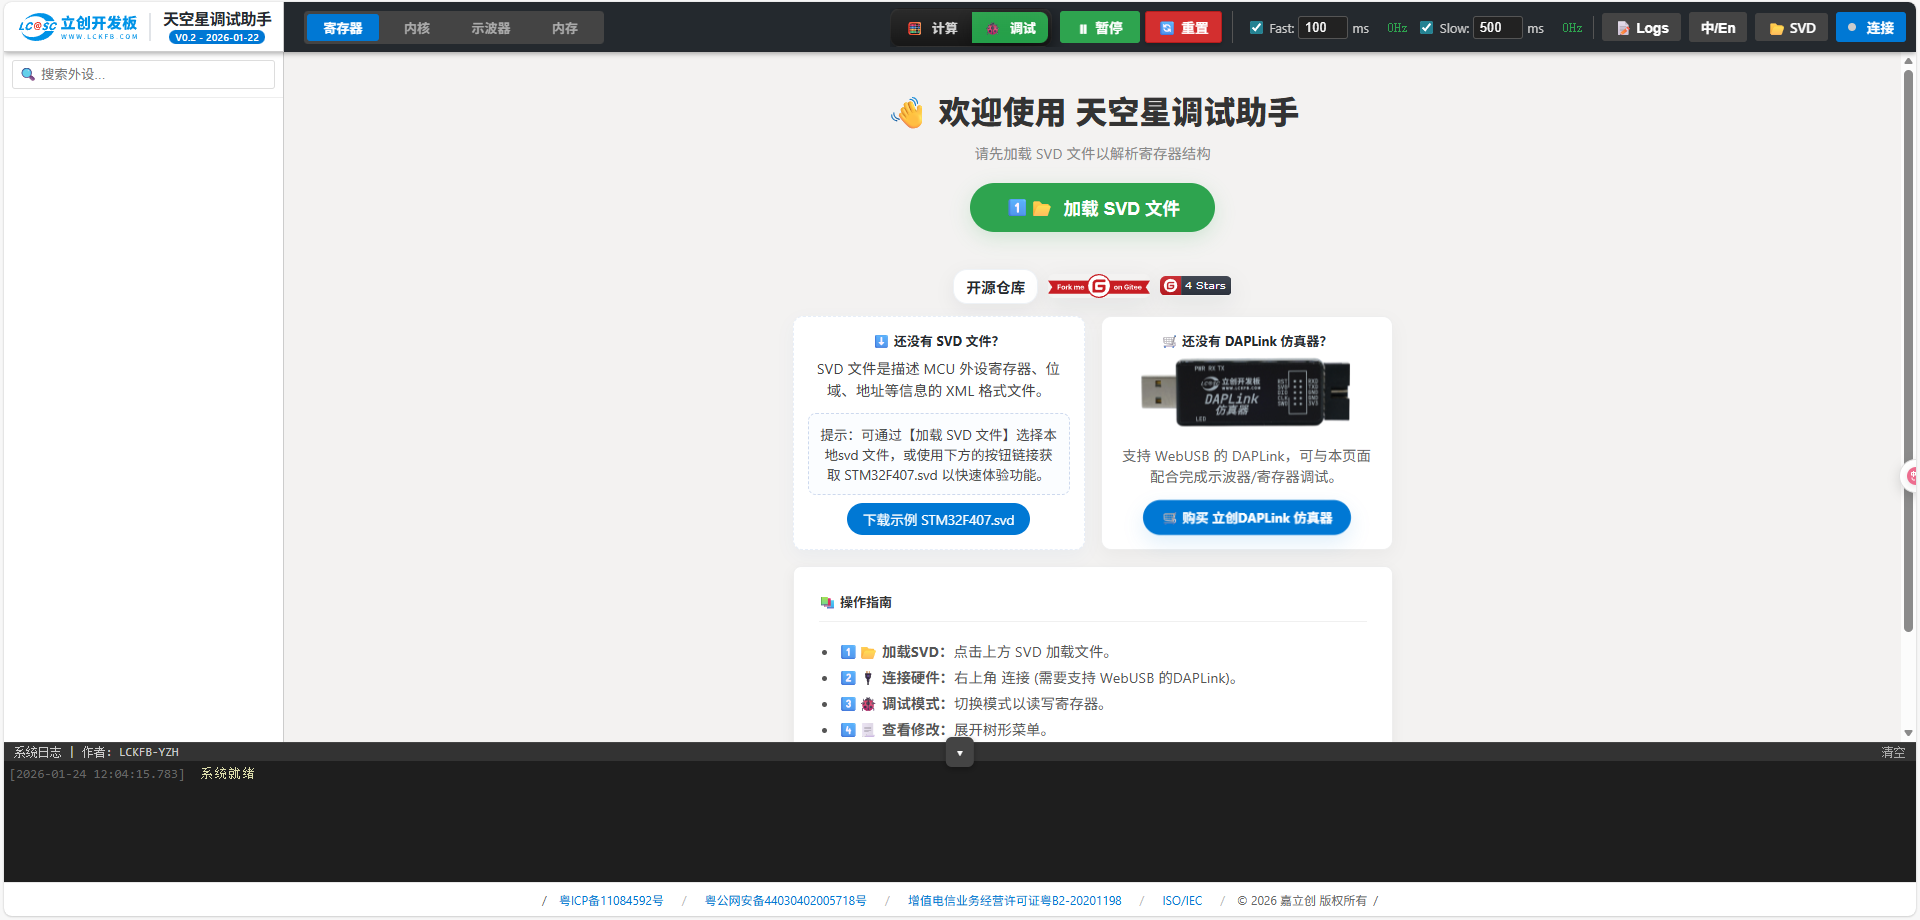Download the STM32F407.svd example file

(938, 519)
